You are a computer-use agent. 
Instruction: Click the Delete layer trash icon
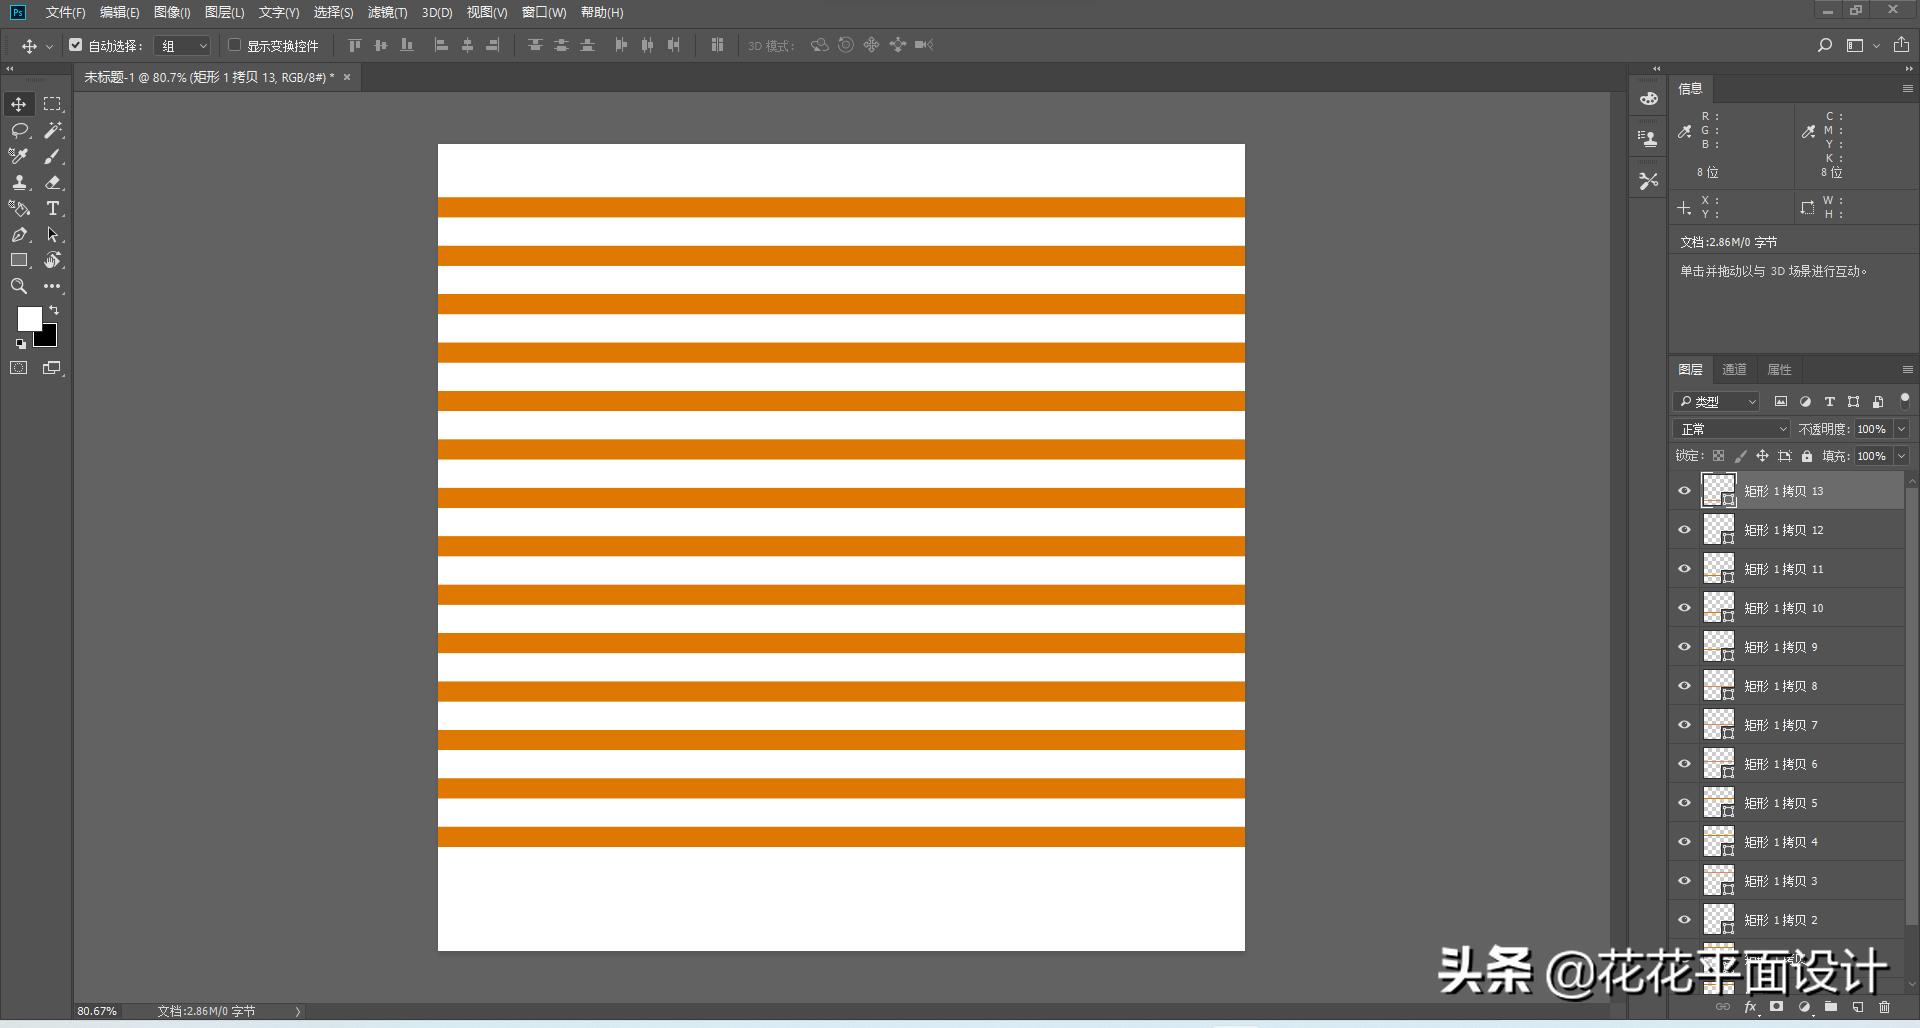click(1884, 1008)
